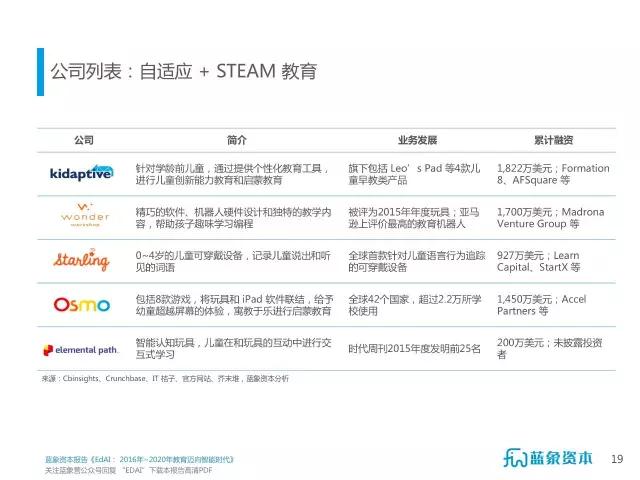Click the footer line 关注蓝象营公众号回复
Viewport: 640px width, 480px height.
[x=129, y=470]
